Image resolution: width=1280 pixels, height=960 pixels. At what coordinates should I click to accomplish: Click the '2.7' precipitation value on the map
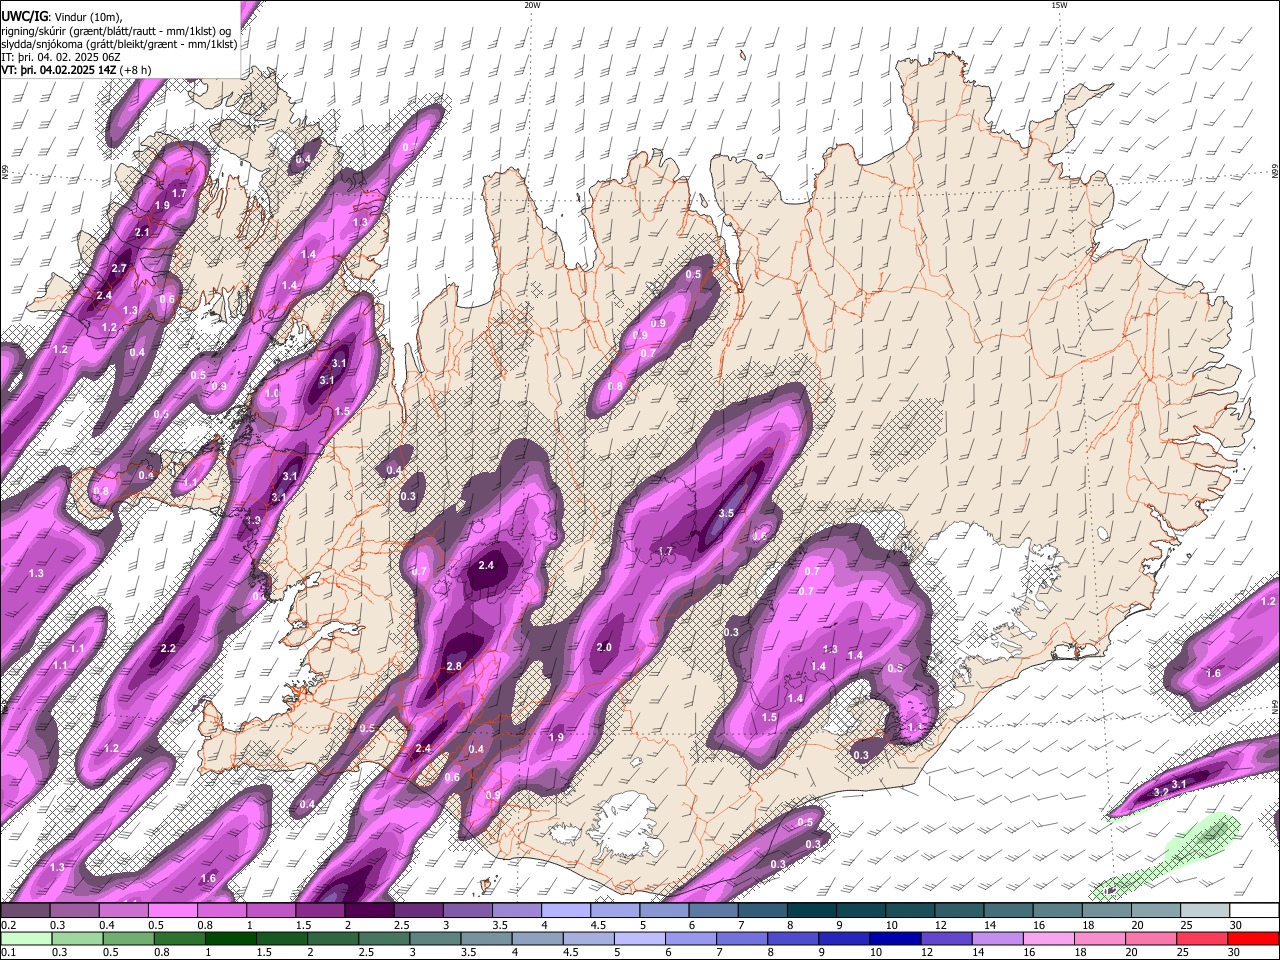tap(119, 268)
